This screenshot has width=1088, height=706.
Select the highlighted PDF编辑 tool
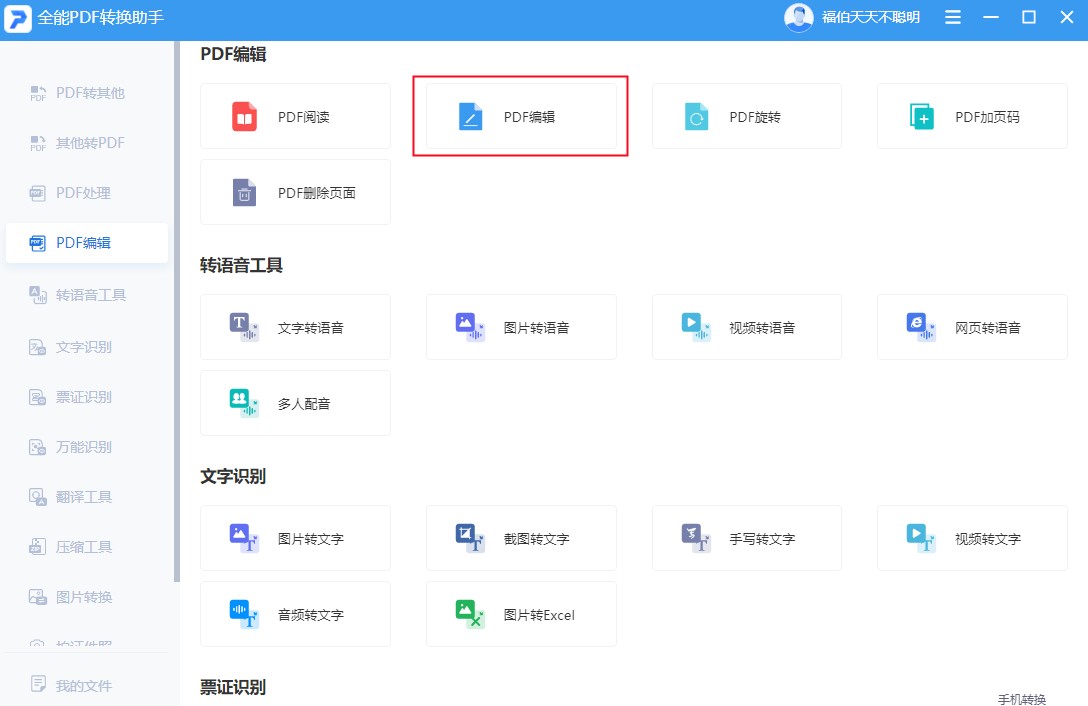(520, 115)
